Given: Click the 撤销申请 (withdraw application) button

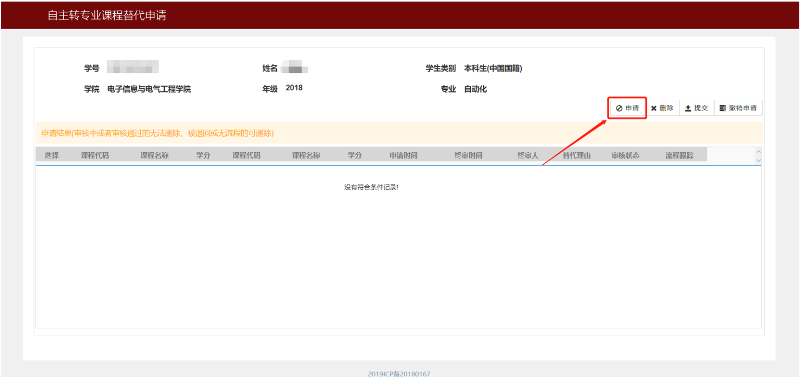Looking at the screenshot, I should [x=738, y=108].
